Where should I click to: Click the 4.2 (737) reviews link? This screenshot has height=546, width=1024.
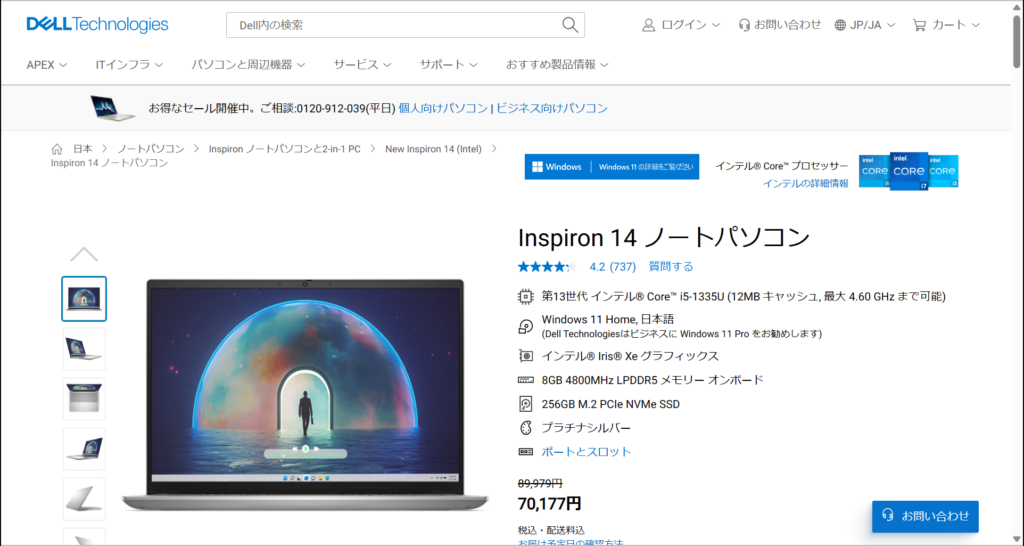(613, 266)
